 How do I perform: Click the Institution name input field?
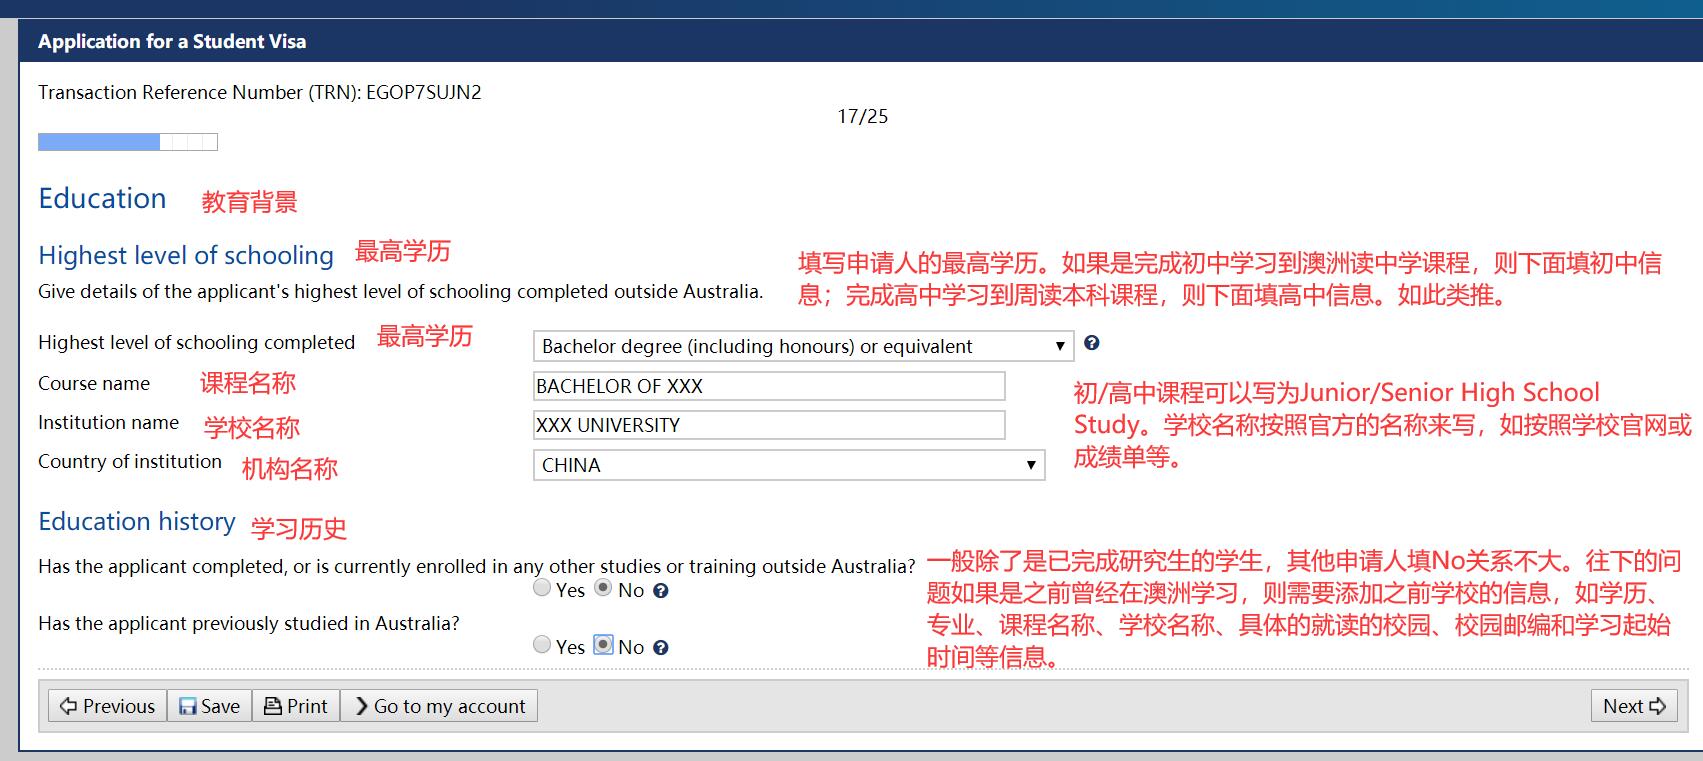point(769,425)
